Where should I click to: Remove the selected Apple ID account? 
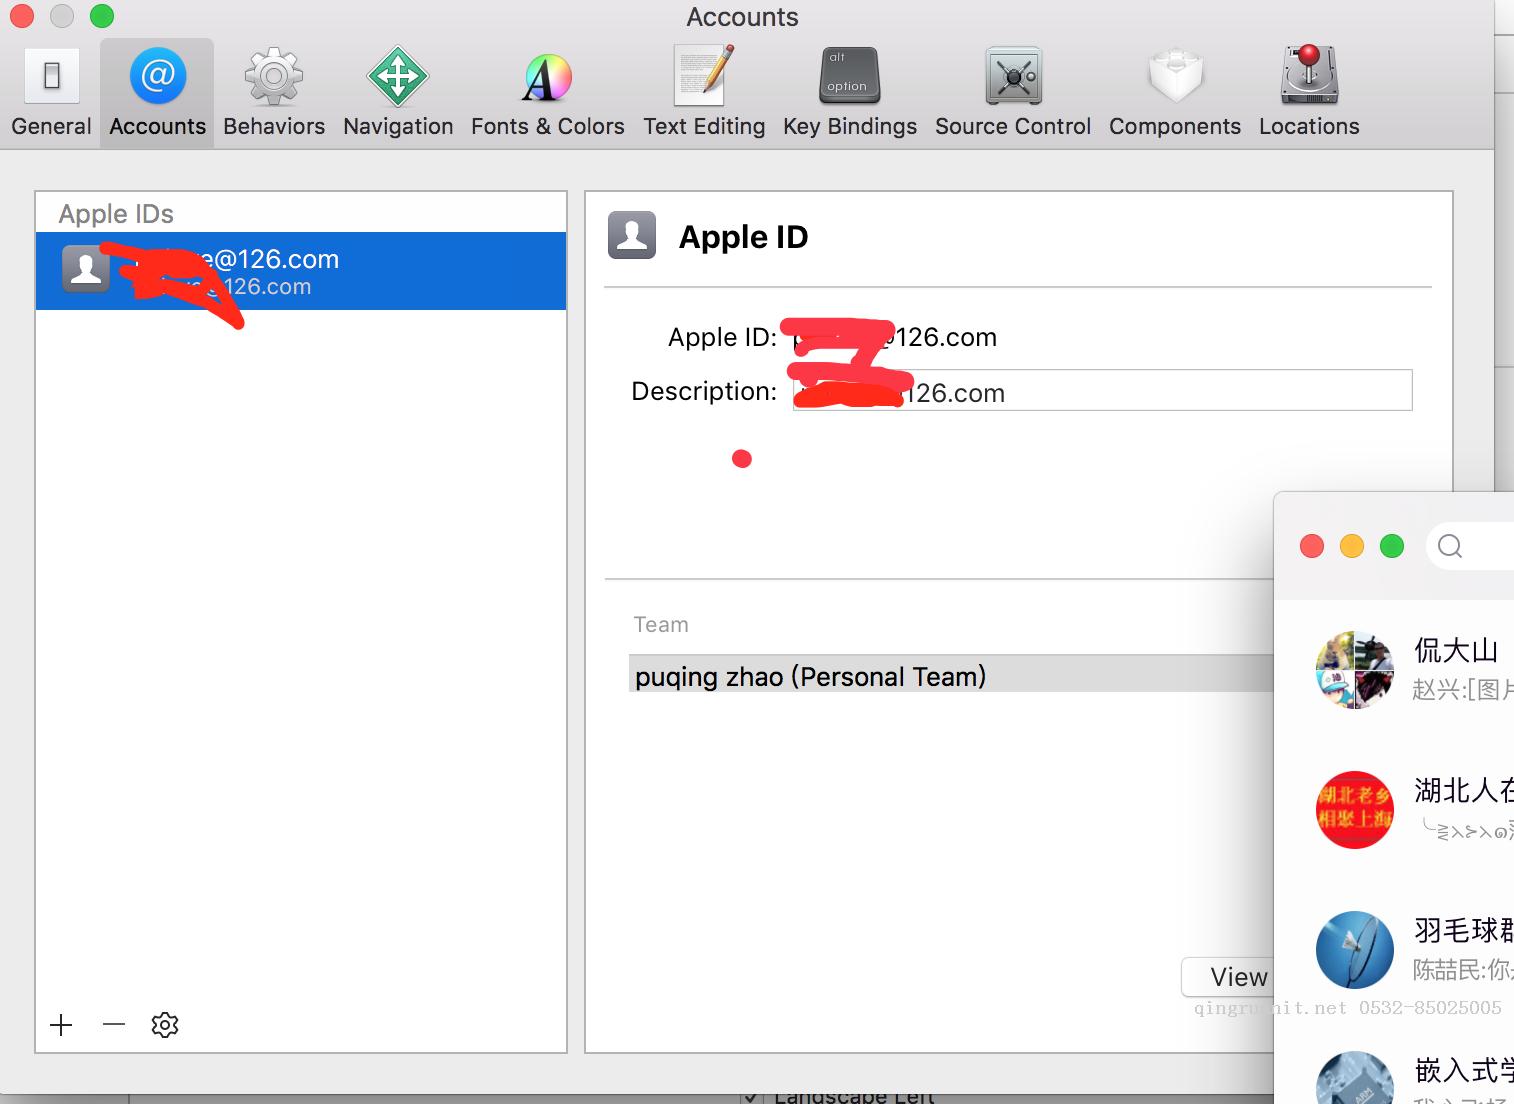(114, 1025)
